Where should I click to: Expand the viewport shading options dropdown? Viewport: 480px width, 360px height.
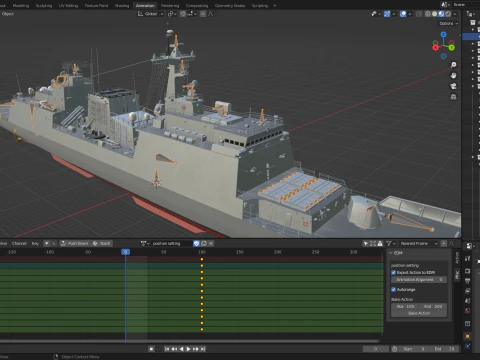click(455, 14)
